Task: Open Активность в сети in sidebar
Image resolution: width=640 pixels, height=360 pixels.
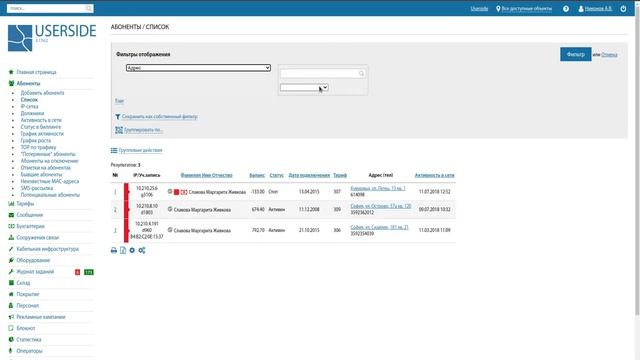Action: (41, 120)
